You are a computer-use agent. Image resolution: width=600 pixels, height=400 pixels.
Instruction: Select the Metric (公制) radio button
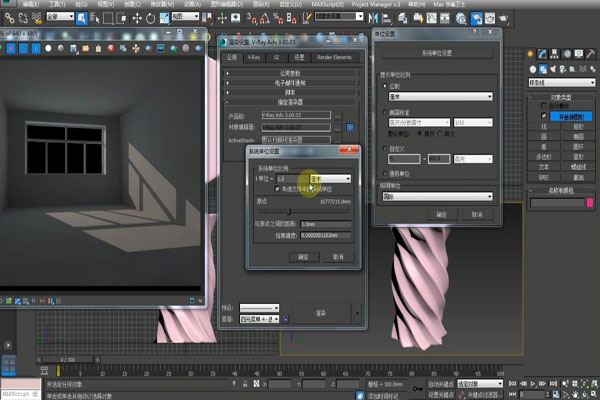[x=386, y=86]
